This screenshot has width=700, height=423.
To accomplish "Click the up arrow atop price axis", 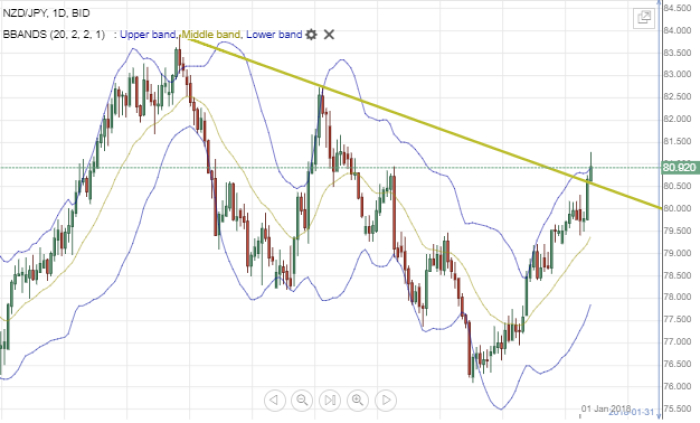I will point(658,3).
